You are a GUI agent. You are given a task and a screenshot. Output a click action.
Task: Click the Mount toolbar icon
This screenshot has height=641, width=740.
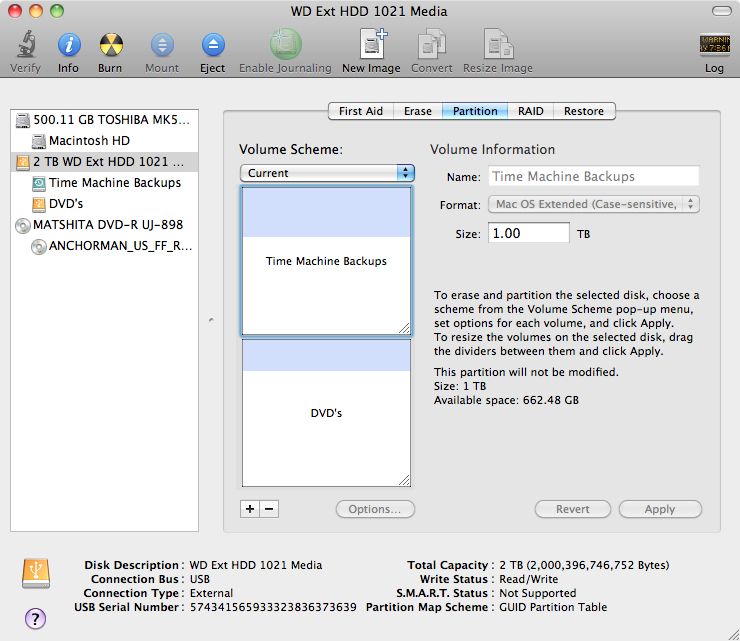tap(162, 45)
